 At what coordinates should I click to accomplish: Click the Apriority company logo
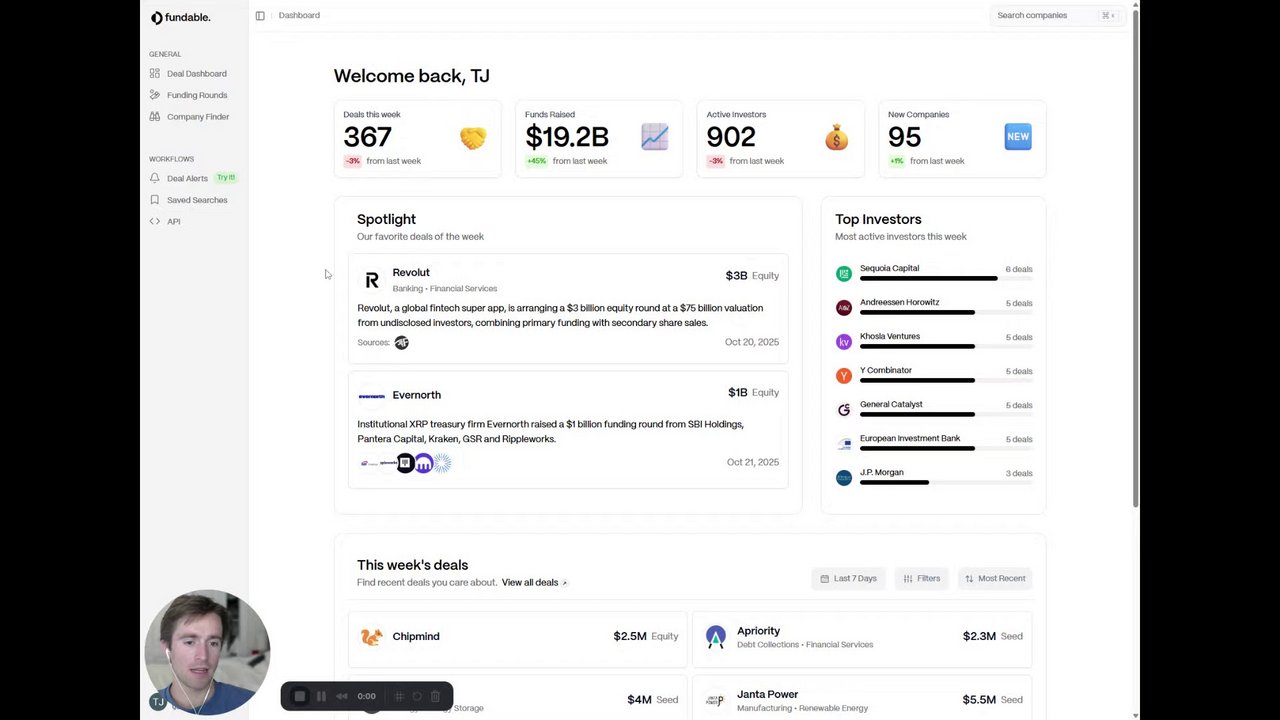(x=715, y=637)
